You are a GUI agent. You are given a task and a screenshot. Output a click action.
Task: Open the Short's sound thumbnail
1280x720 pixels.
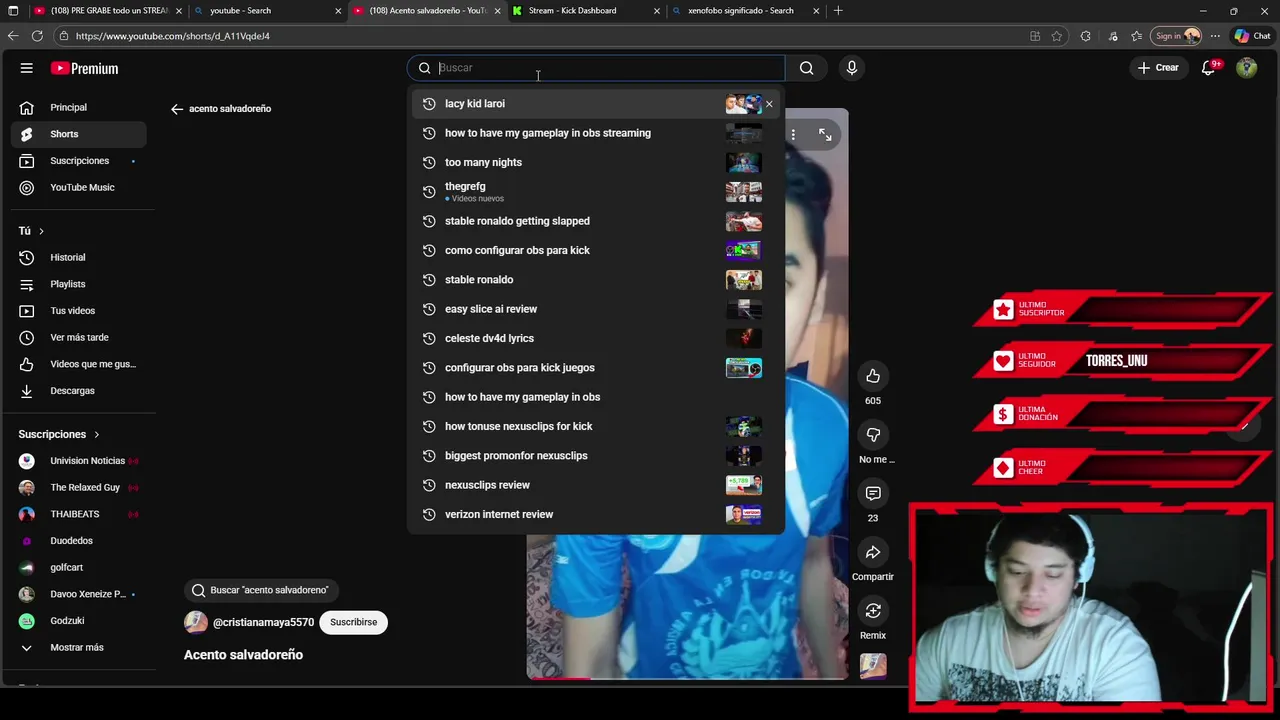pos(873,666)
